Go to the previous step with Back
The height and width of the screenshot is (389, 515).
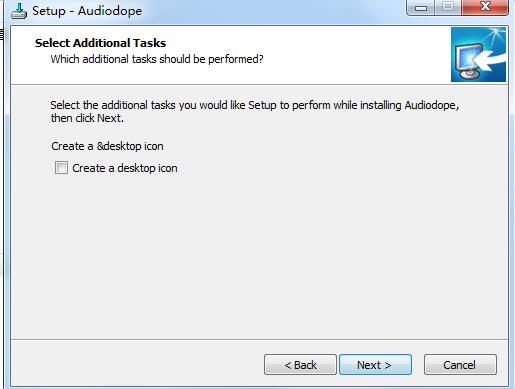300,365
